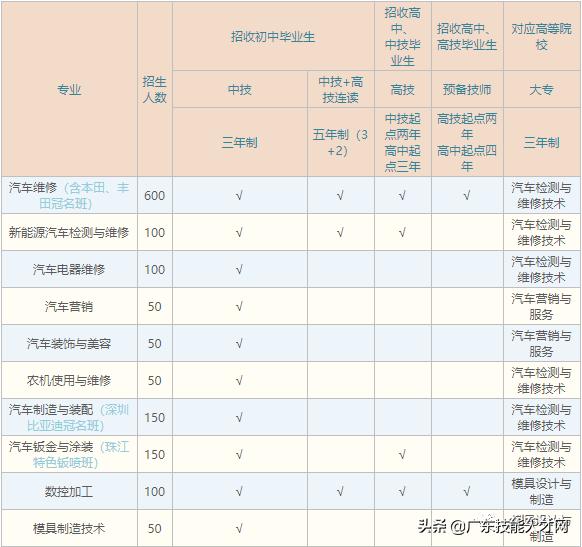
Task: Select the 汽车钣金与涂装 major cell
Action: [x=69, y=455]
